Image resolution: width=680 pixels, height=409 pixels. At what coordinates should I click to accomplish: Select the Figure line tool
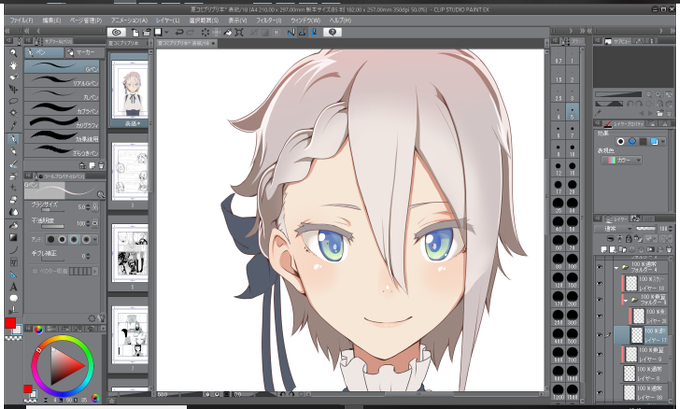(13, 250)
